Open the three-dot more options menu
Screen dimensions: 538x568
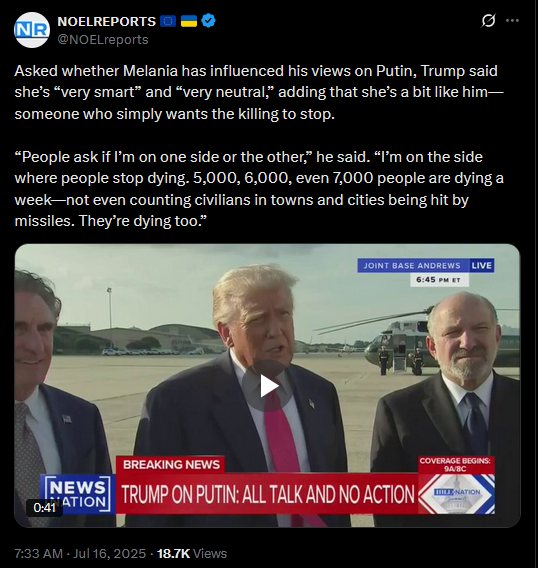(x=512, y=21)
